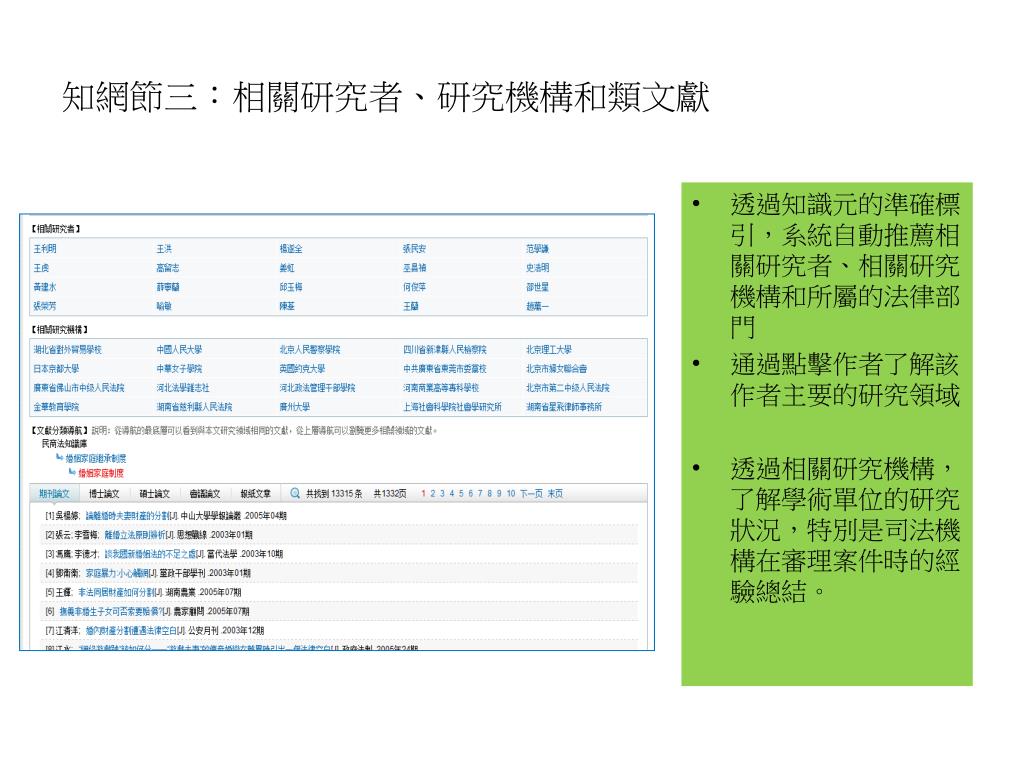The height and width of the screenshot is (768, 1024).
Task: Open the 會議論文 tab
Action: pyautogui.click(x=204, y=494)
